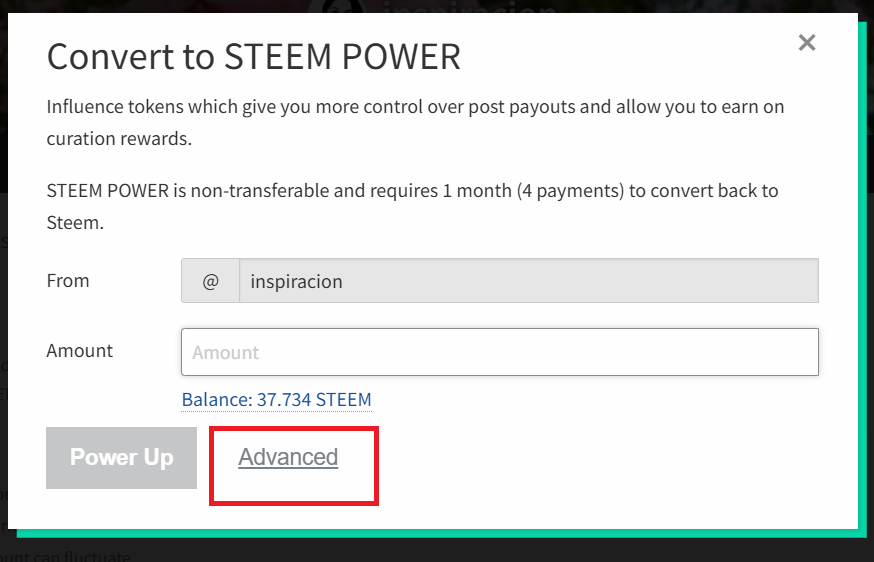Click the From field label
The image size is (874, 562).
[68, 281]
